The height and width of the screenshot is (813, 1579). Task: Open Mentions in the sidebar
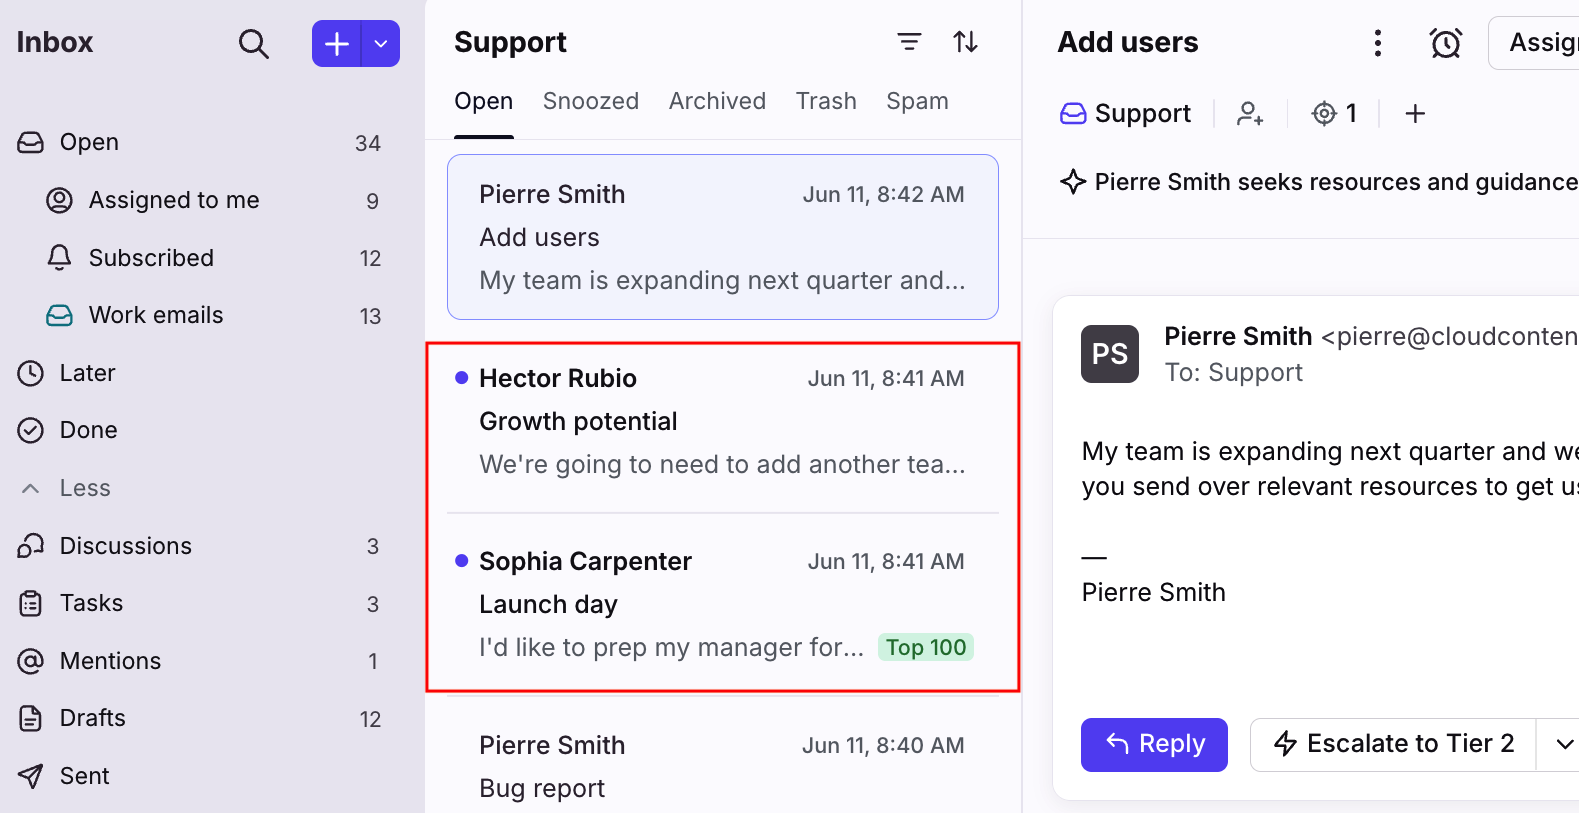pyautogui.click(x=200, y=661)
